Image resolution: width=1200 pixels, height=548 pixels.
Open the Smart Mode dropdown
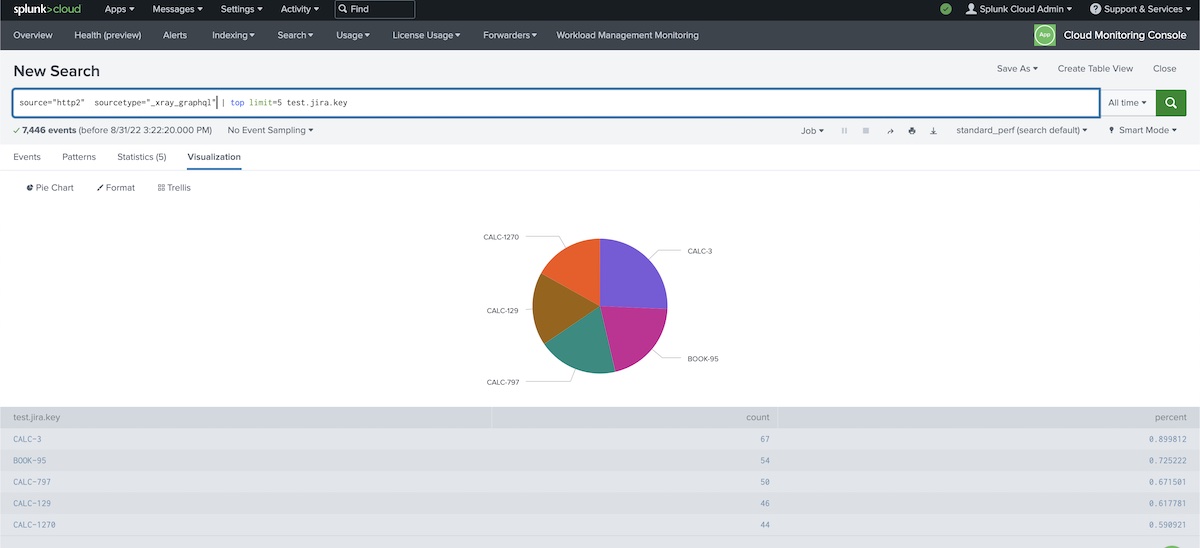pos(1142,131)
